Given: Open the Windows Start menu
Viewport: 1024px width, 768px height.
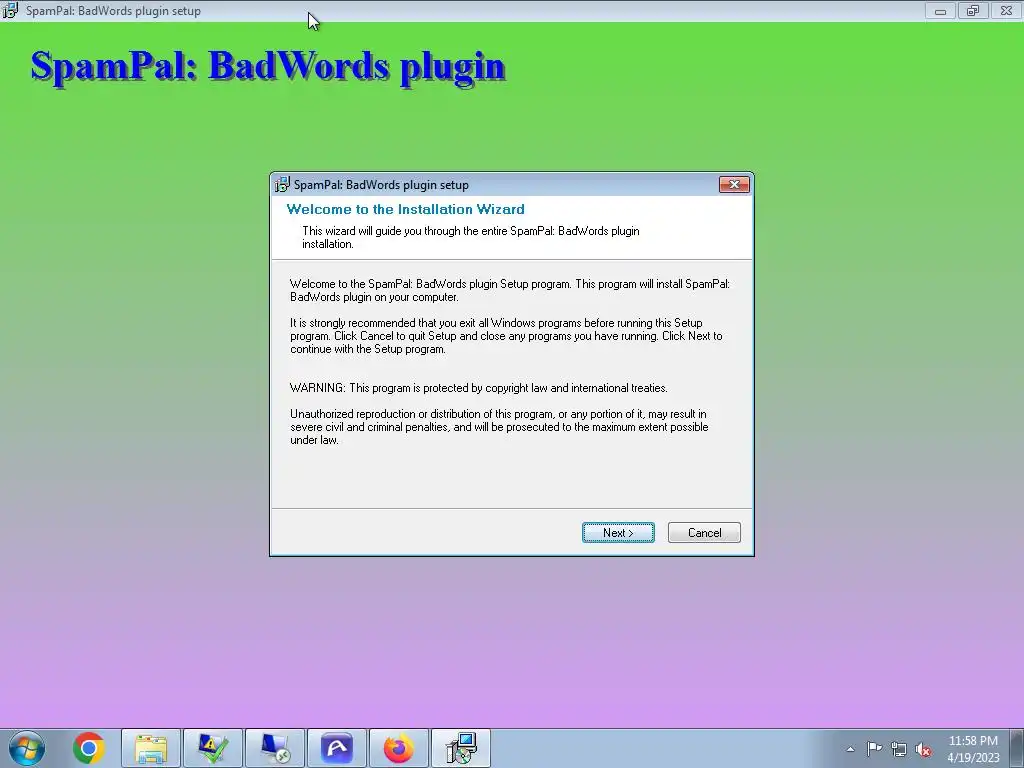Looking at the screenshot, I should [27, 748].
